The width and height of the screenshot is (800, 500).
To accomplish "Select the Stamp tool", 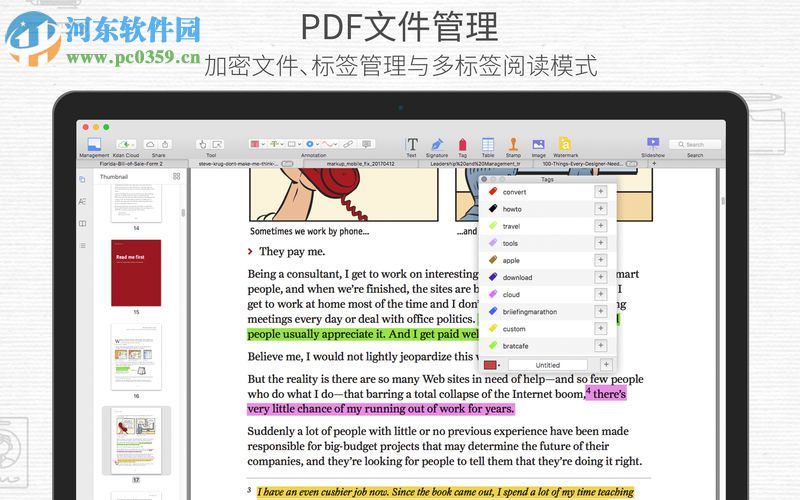I will [513, 144].
